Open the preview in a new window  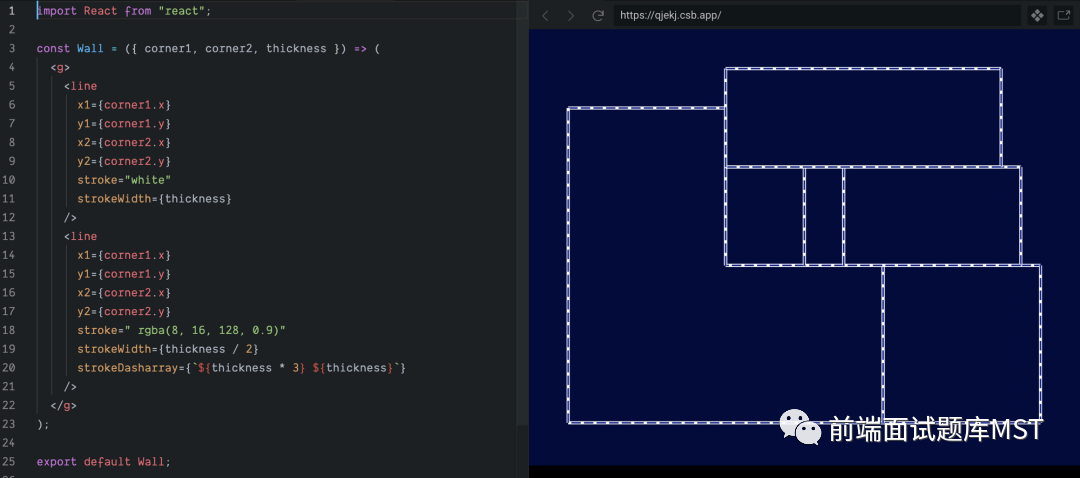point(1063,15)
